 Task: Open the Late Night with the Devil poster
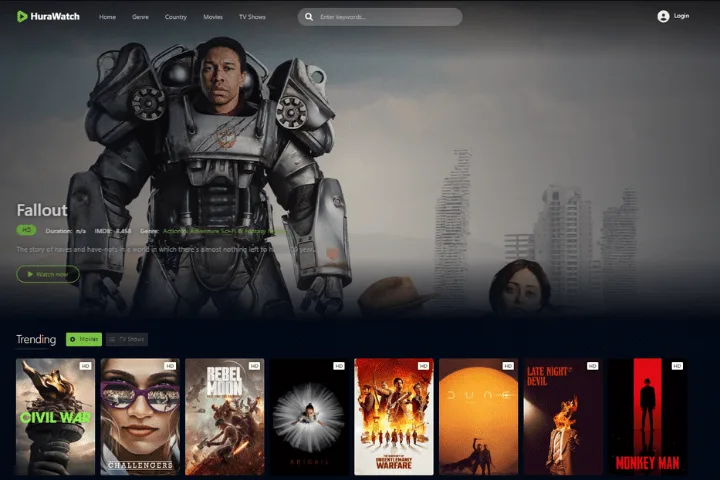tap(563, 417)
